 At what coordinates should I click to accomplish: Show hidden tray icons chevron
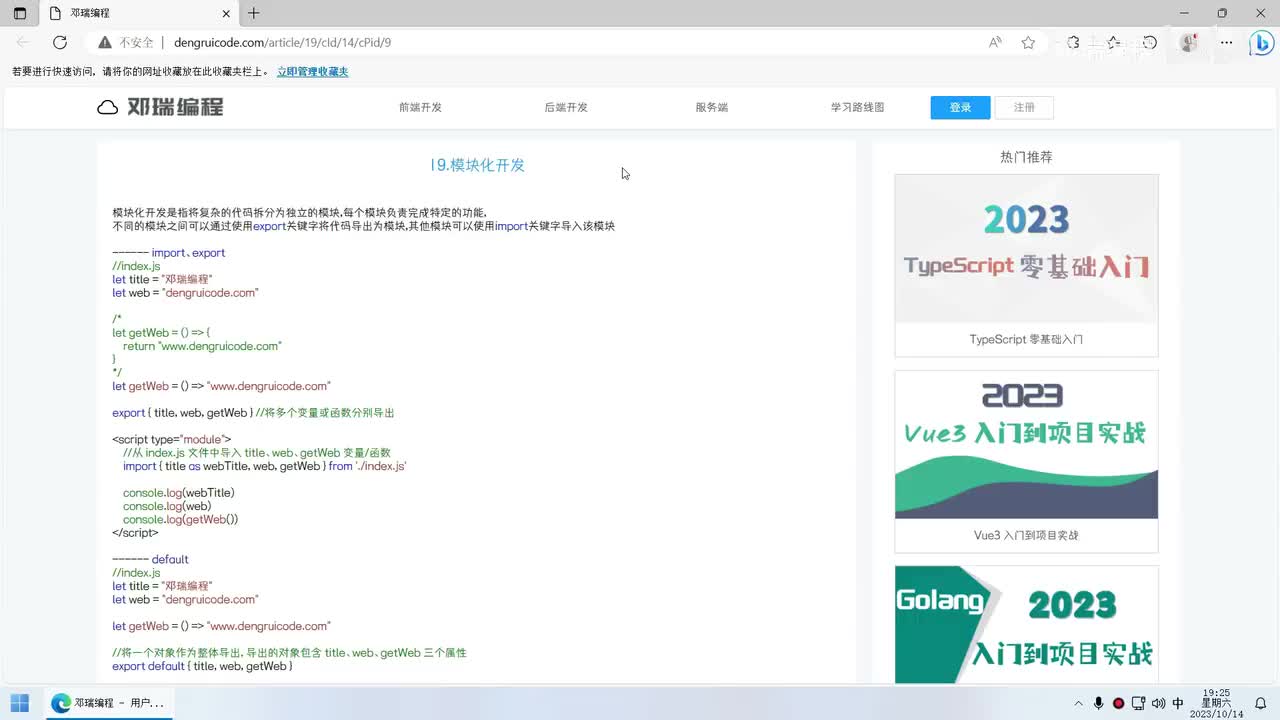click(x=1079, y=703)
